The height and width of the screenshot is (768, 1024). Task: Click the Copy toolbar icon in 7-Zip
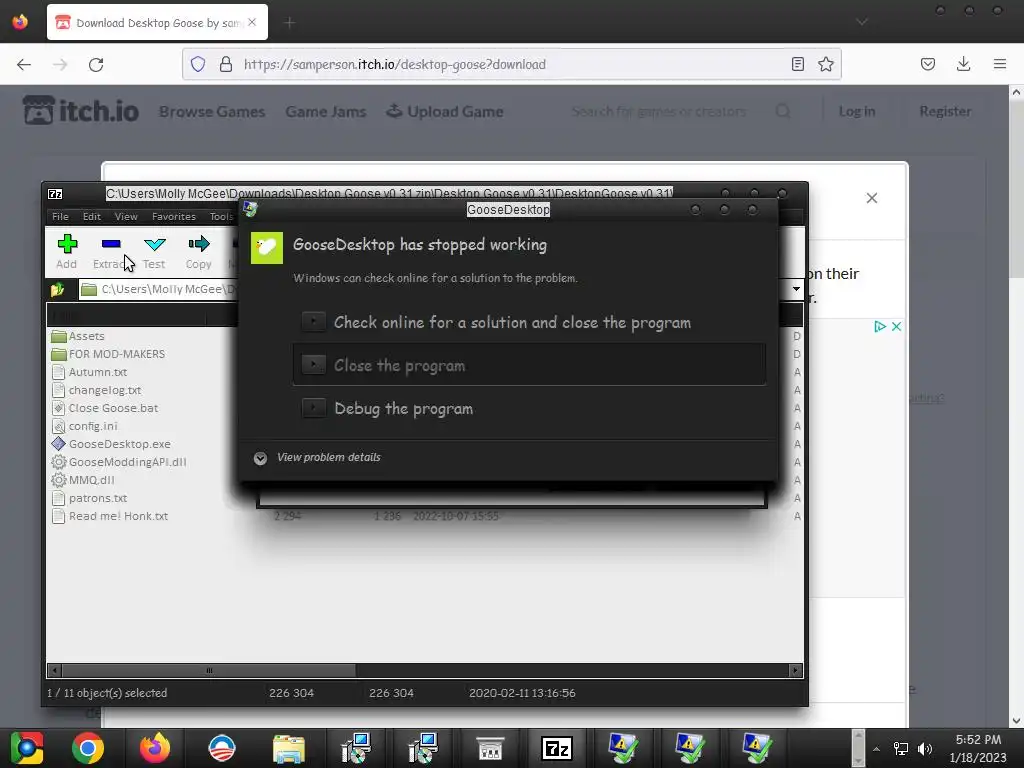199,251
